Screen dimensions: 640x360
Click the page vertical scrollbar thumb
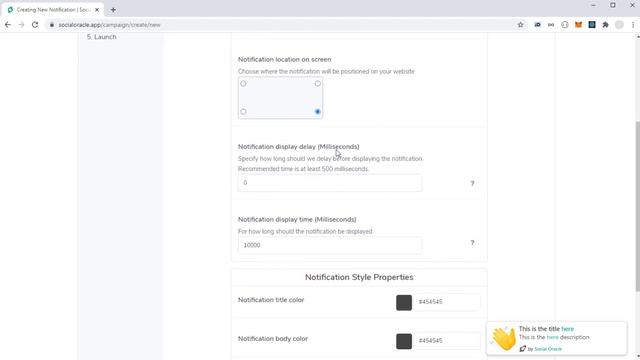click(x=638, y=206)
